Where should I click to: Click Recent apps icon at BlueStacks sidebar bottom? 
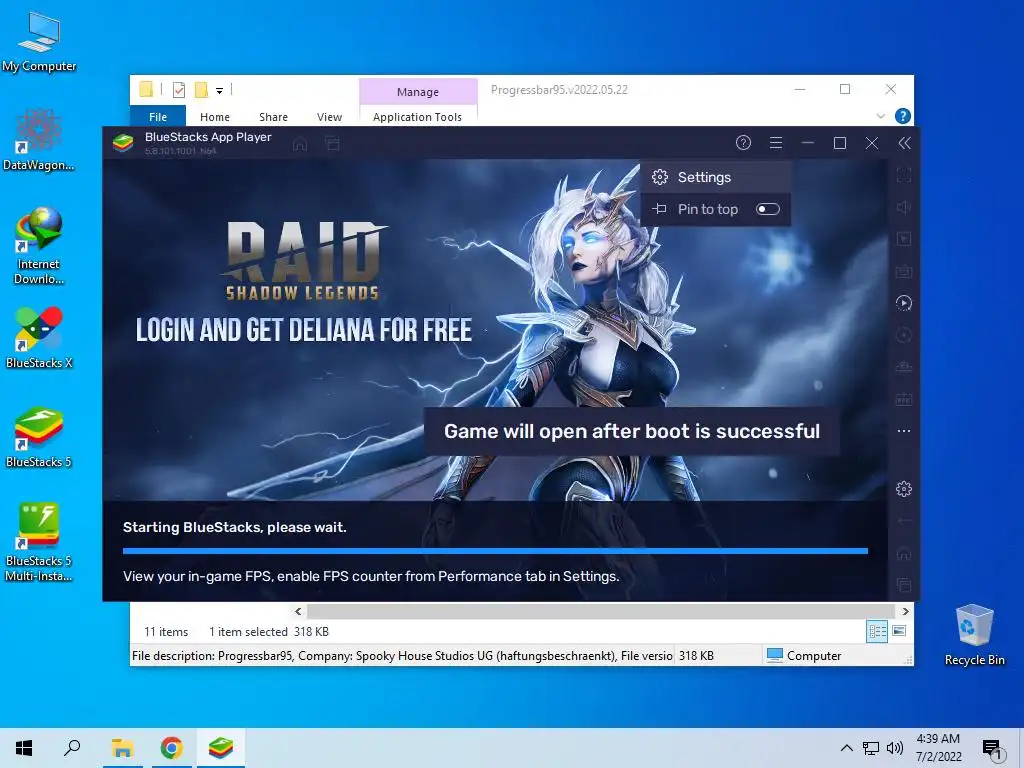(x=904, y=584)
